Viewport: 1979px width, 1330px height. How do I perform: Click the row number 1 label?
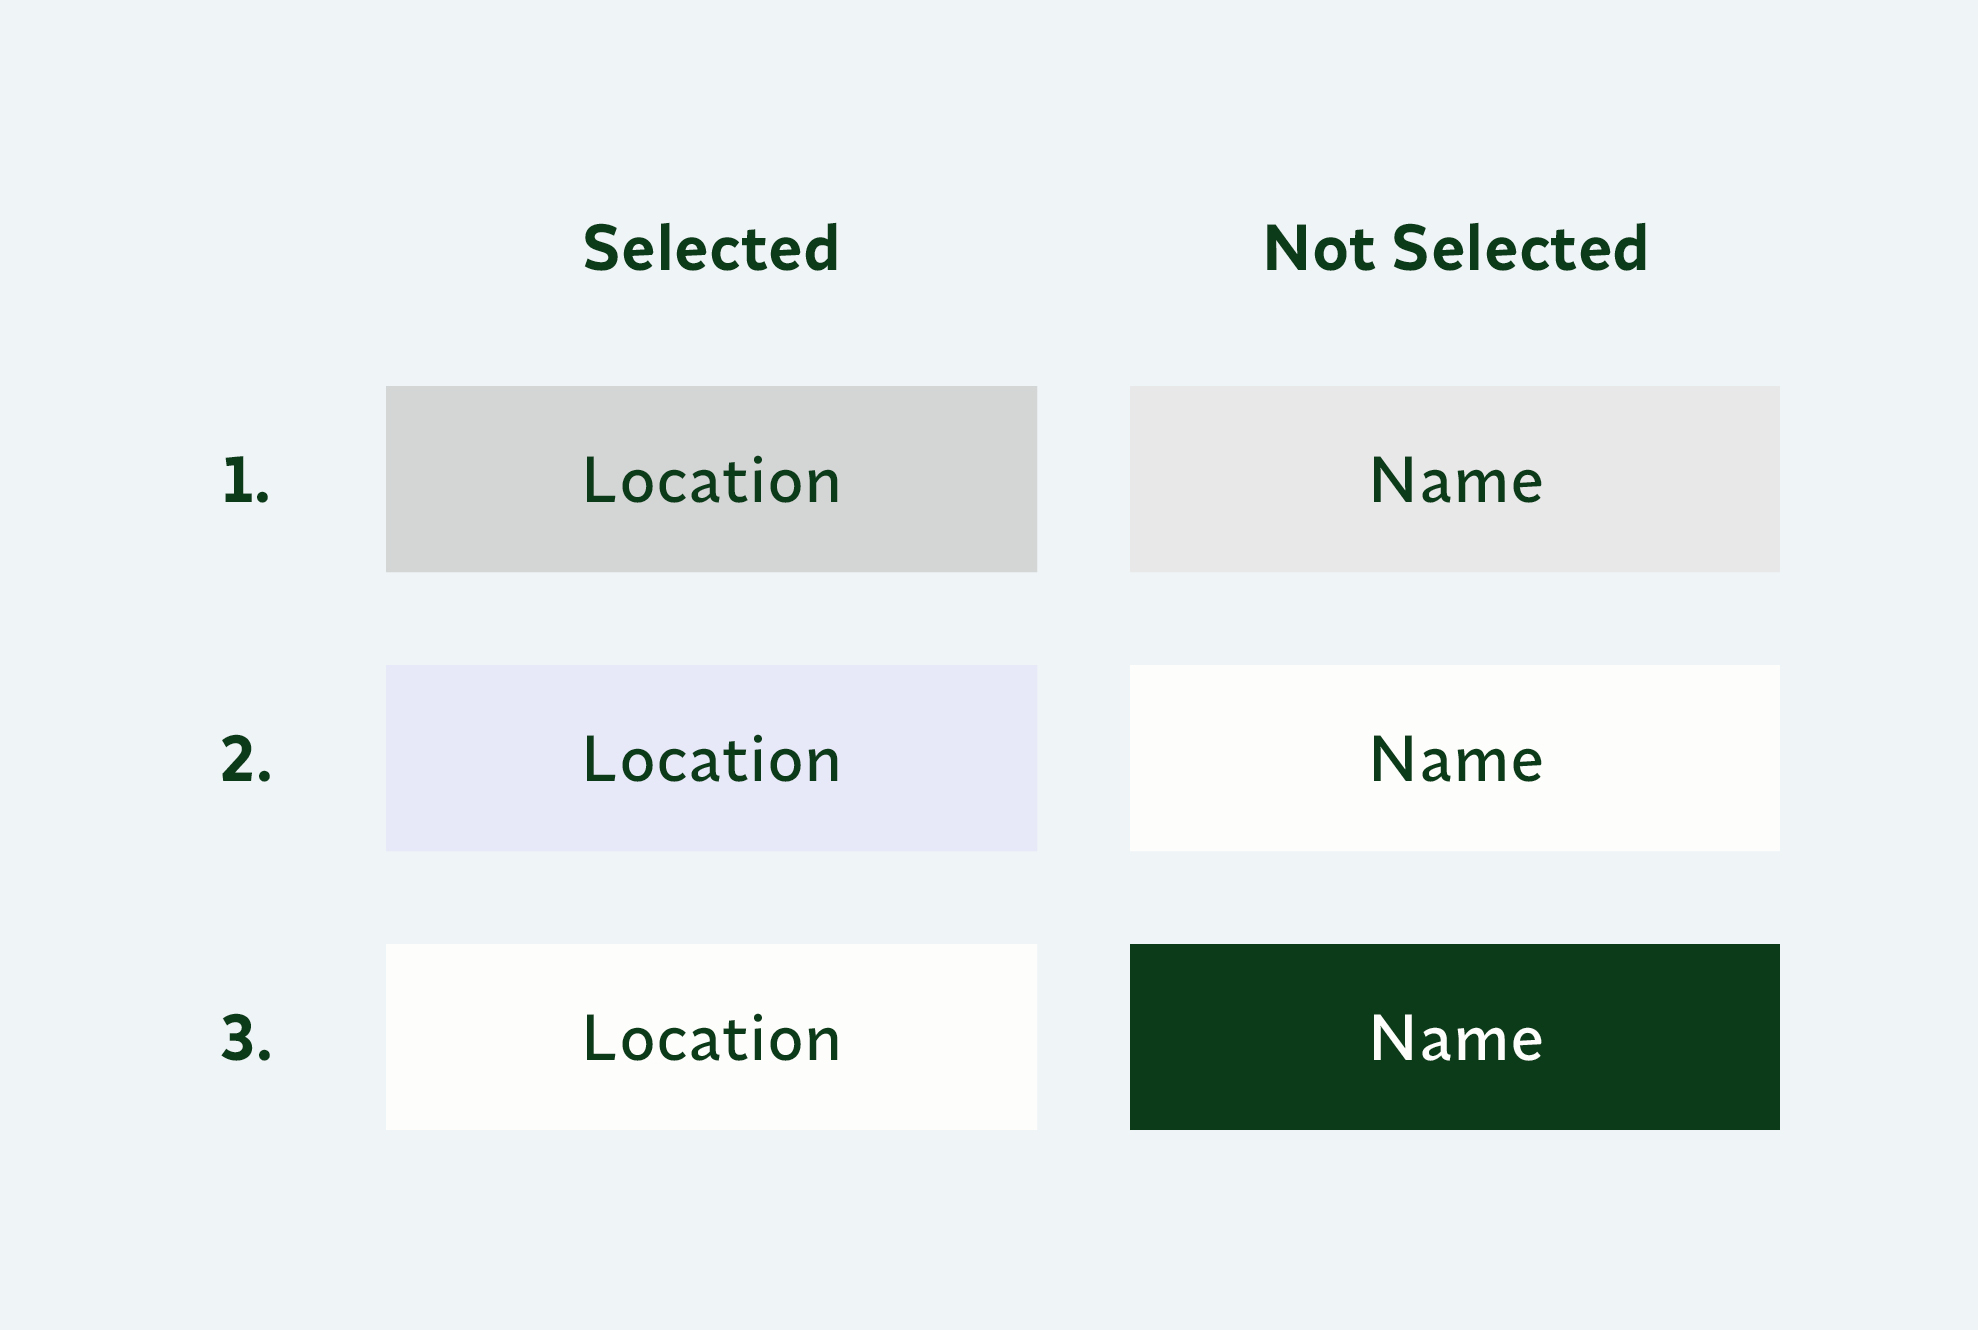[246, 480]
